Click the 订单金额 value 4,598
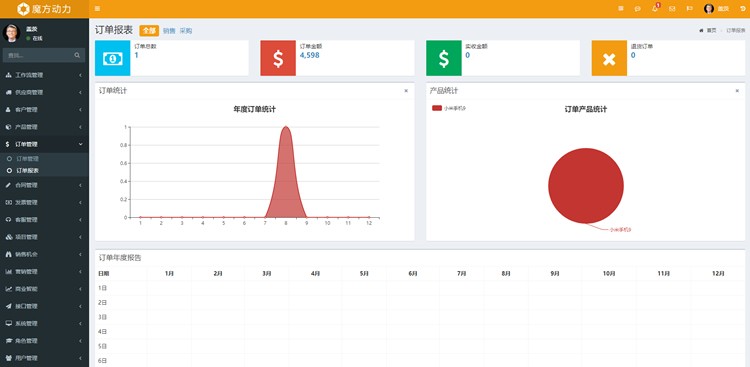The height and width of the screenshot is (367, 750). [x=309, y=55]
